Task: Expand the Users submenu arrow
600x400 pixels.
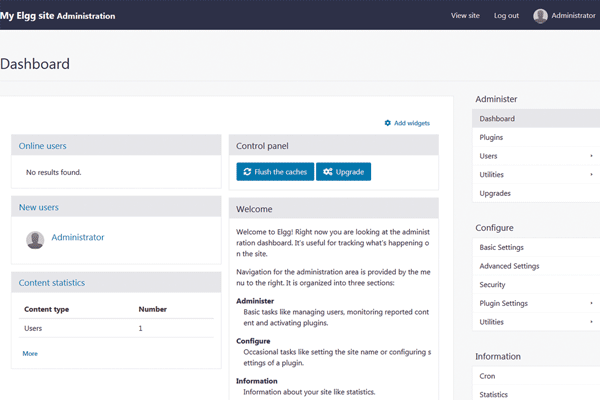Action: coord(591,156)
